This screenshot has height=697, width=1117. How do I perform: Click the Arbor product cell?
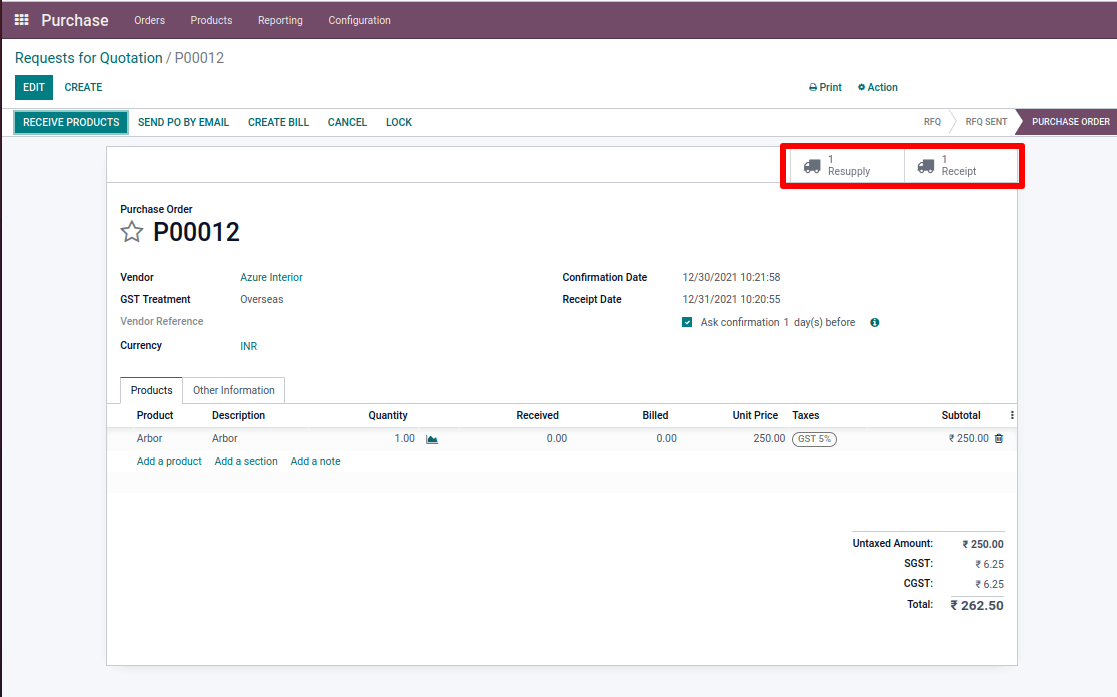coord(150,438)
